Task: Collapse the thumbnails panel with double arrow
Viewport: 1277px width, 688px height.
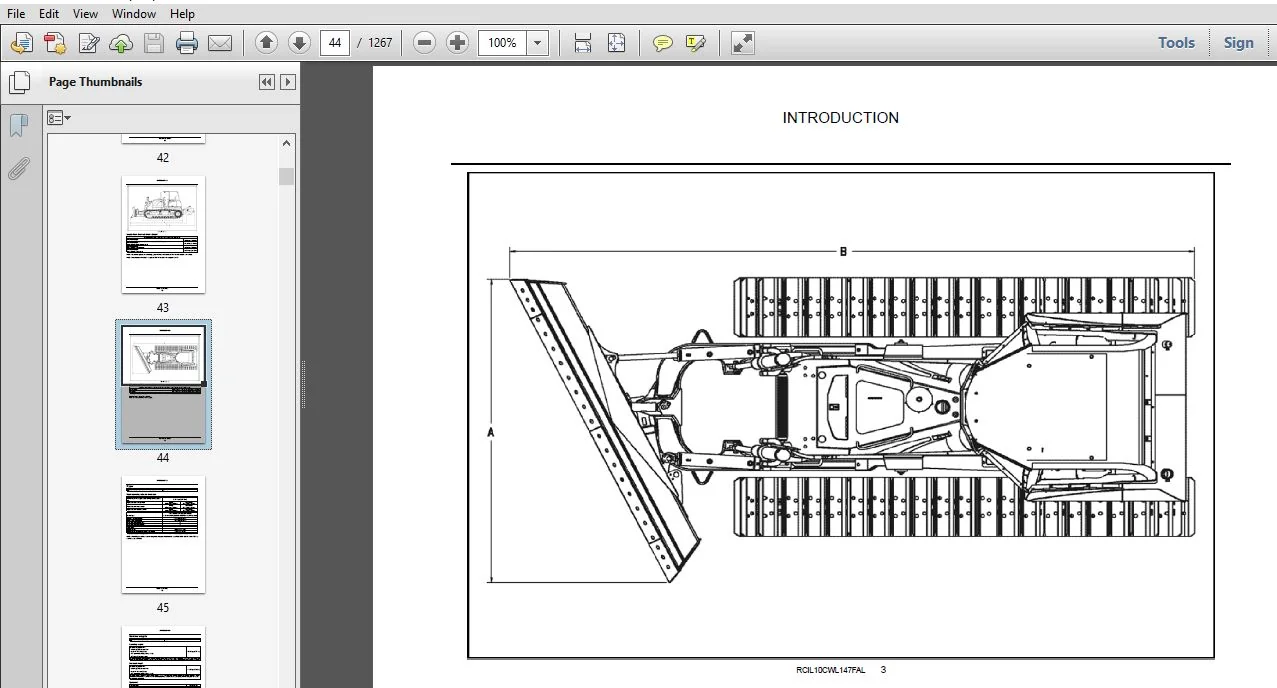Action: click(x=267, y=82)
